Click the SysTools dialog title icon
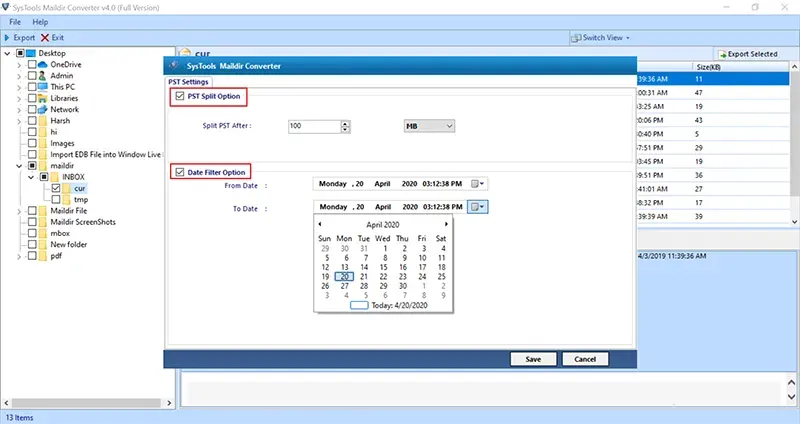This screenshot has height=424, width=800. point(174,66)
